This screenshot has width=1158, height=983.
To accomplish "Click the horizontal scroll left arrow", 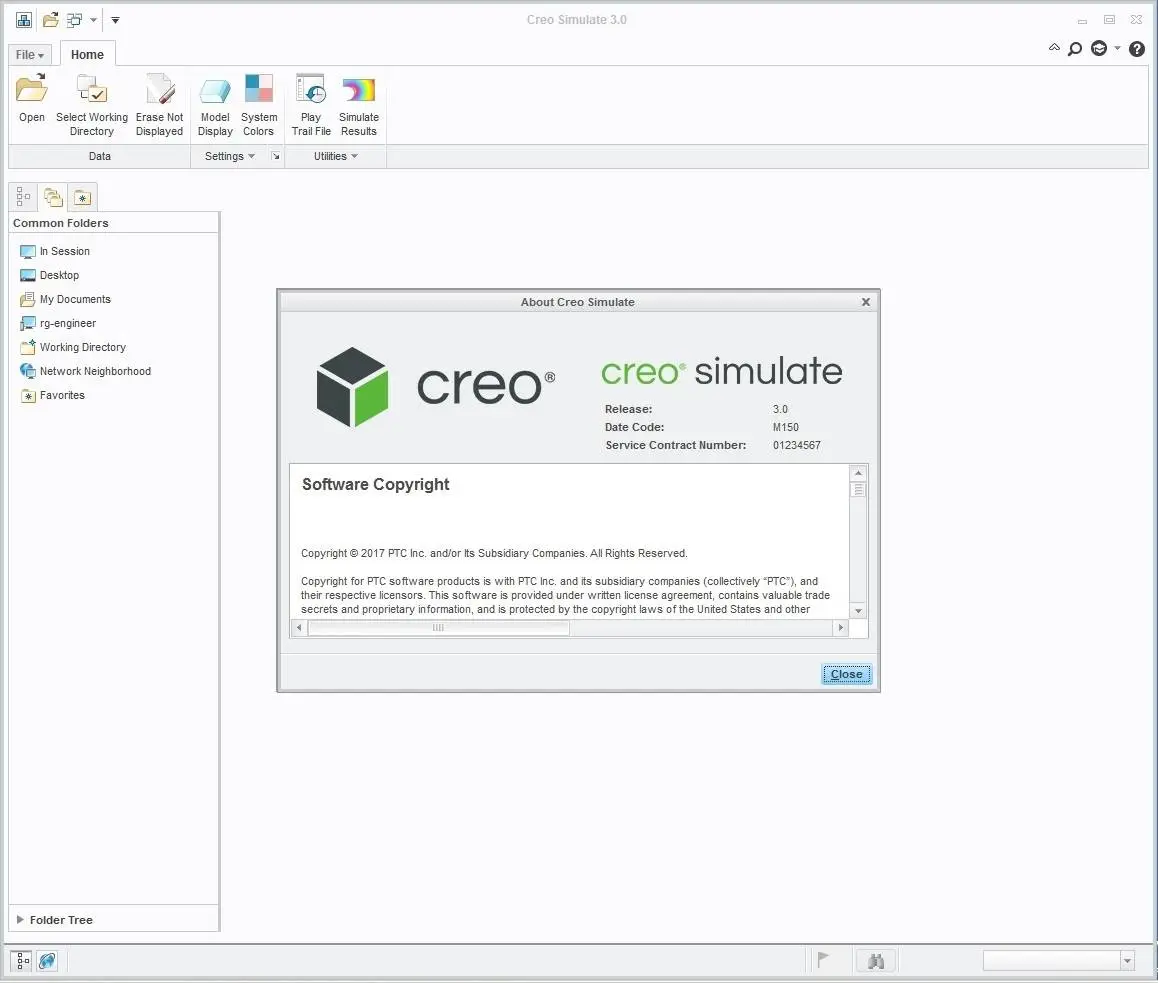I will (x=298, y=628).
